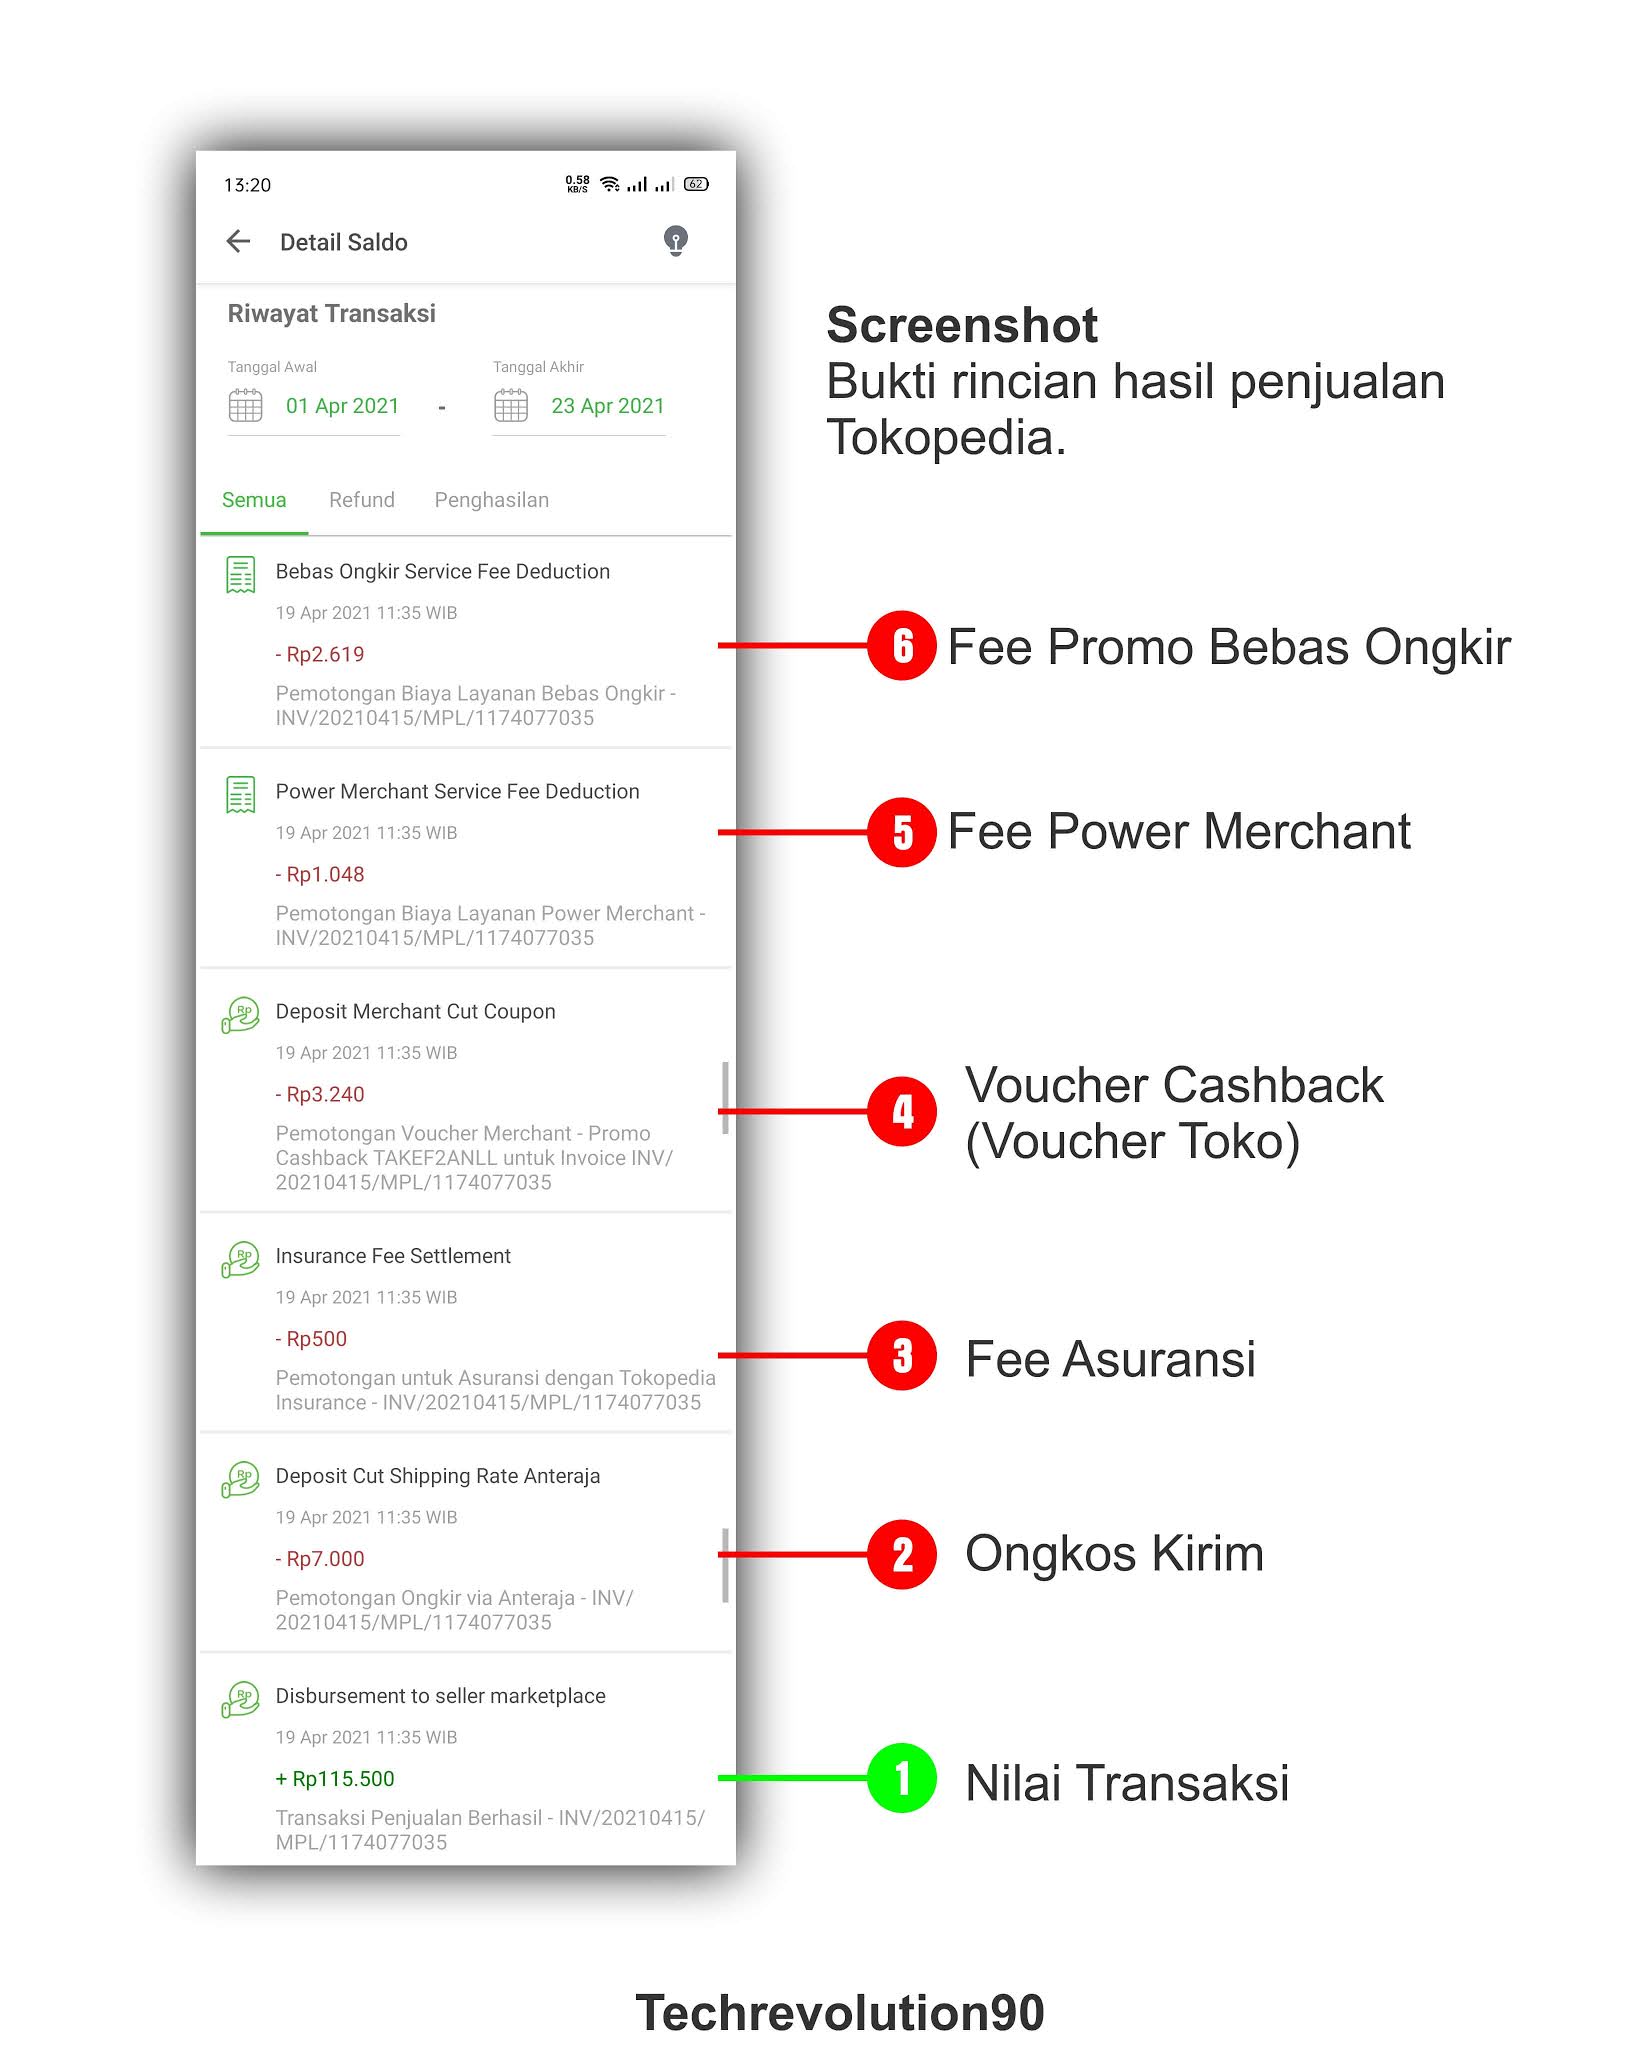Viewport: 1632px width, 2048px height.
Task: Tap the back arrow beside Detail Saldo
Action: coord(238,241)
